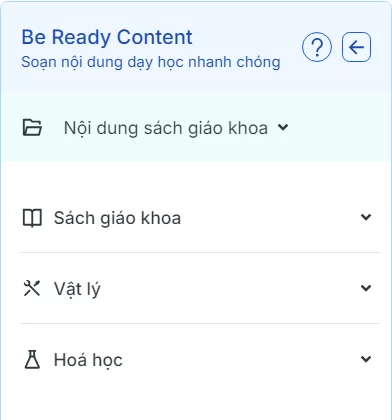Click the flask icon beside Hoá học
The width and height of the screenshot is (392, 420).
(x=32, y=359)
